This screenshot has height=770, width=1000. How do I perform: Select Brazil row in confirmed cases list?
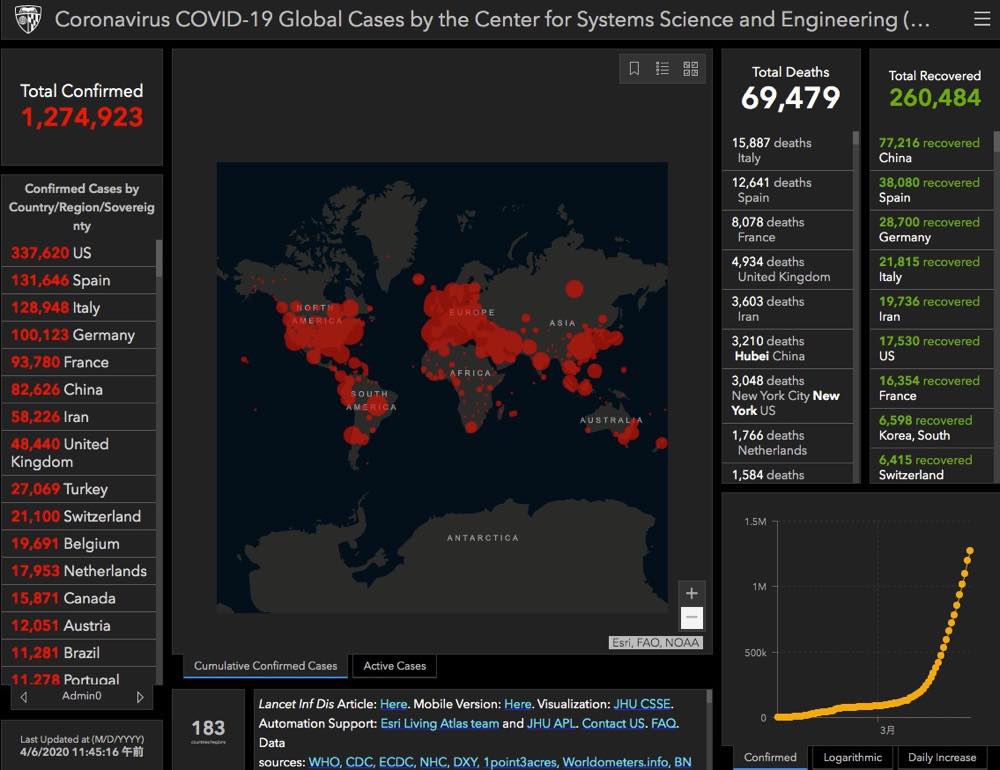(79, 653)
